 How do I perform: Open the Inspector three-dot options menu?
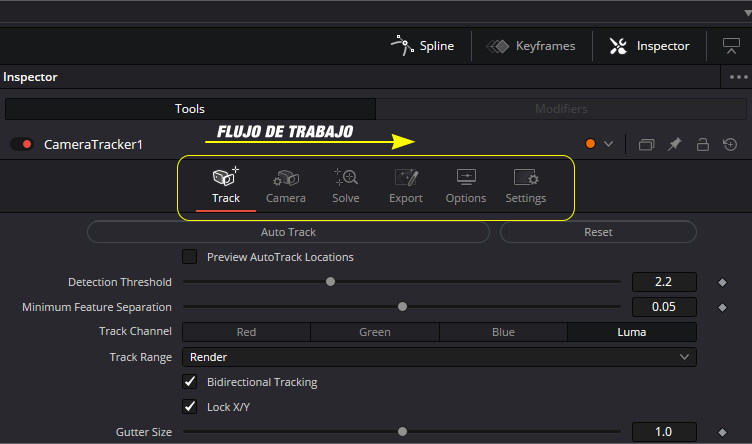738,77
